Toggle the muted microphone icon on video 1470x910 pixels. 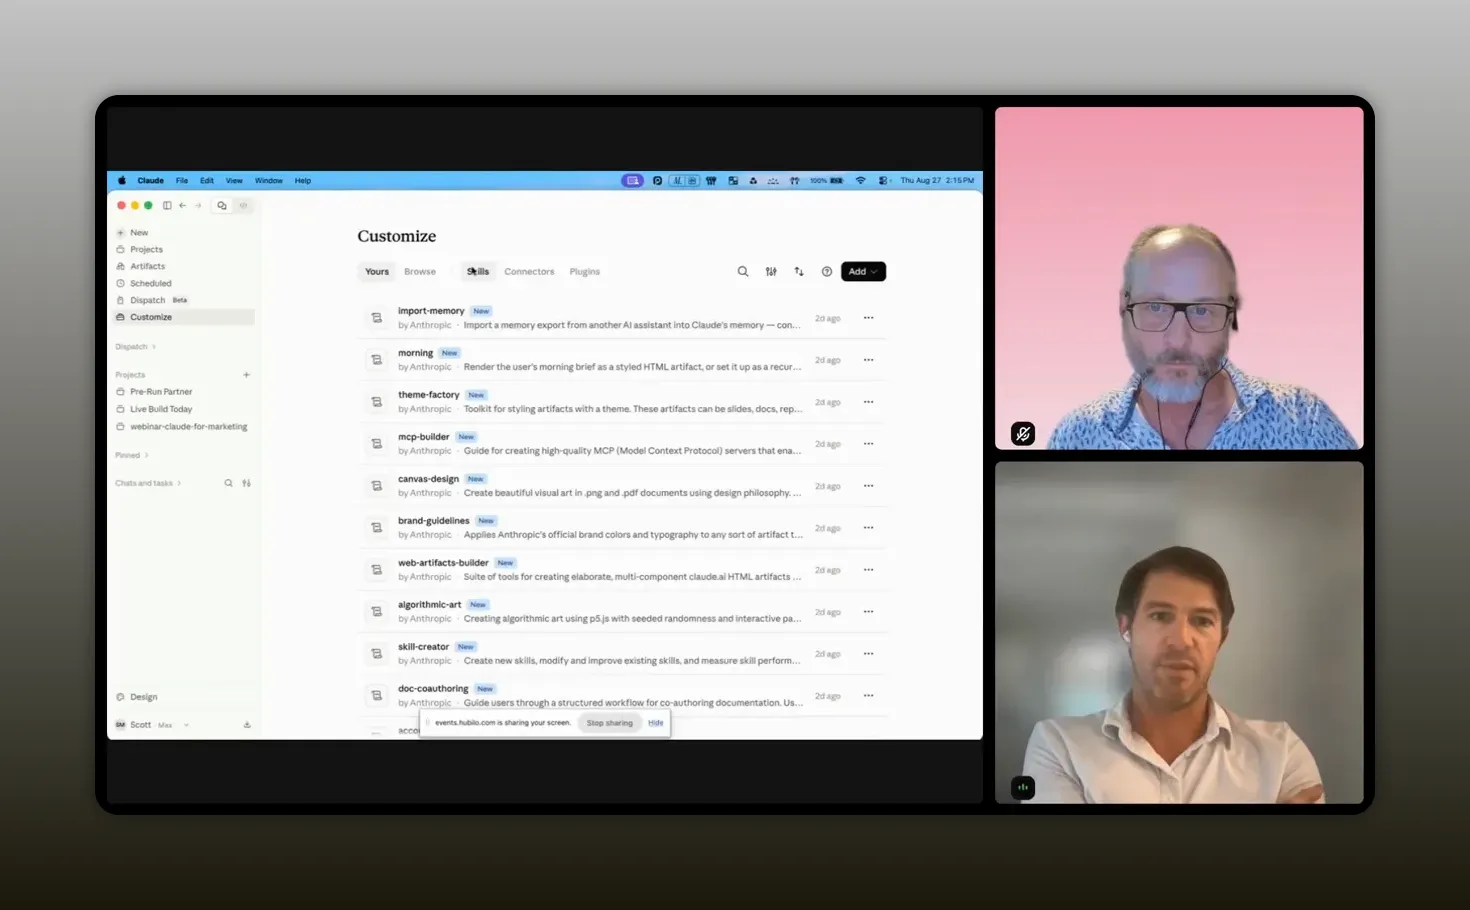tap(1023, 434)
